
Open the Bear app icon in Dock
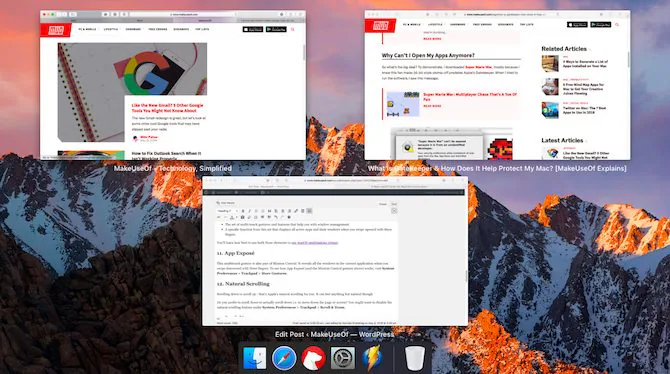click(313, 358)
